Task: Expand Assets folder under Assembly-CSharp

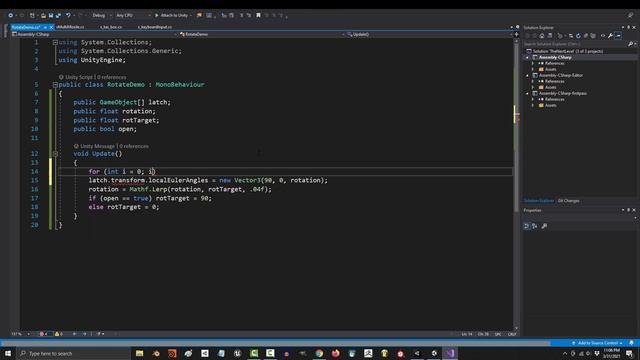Action: (x=533, y=70)
